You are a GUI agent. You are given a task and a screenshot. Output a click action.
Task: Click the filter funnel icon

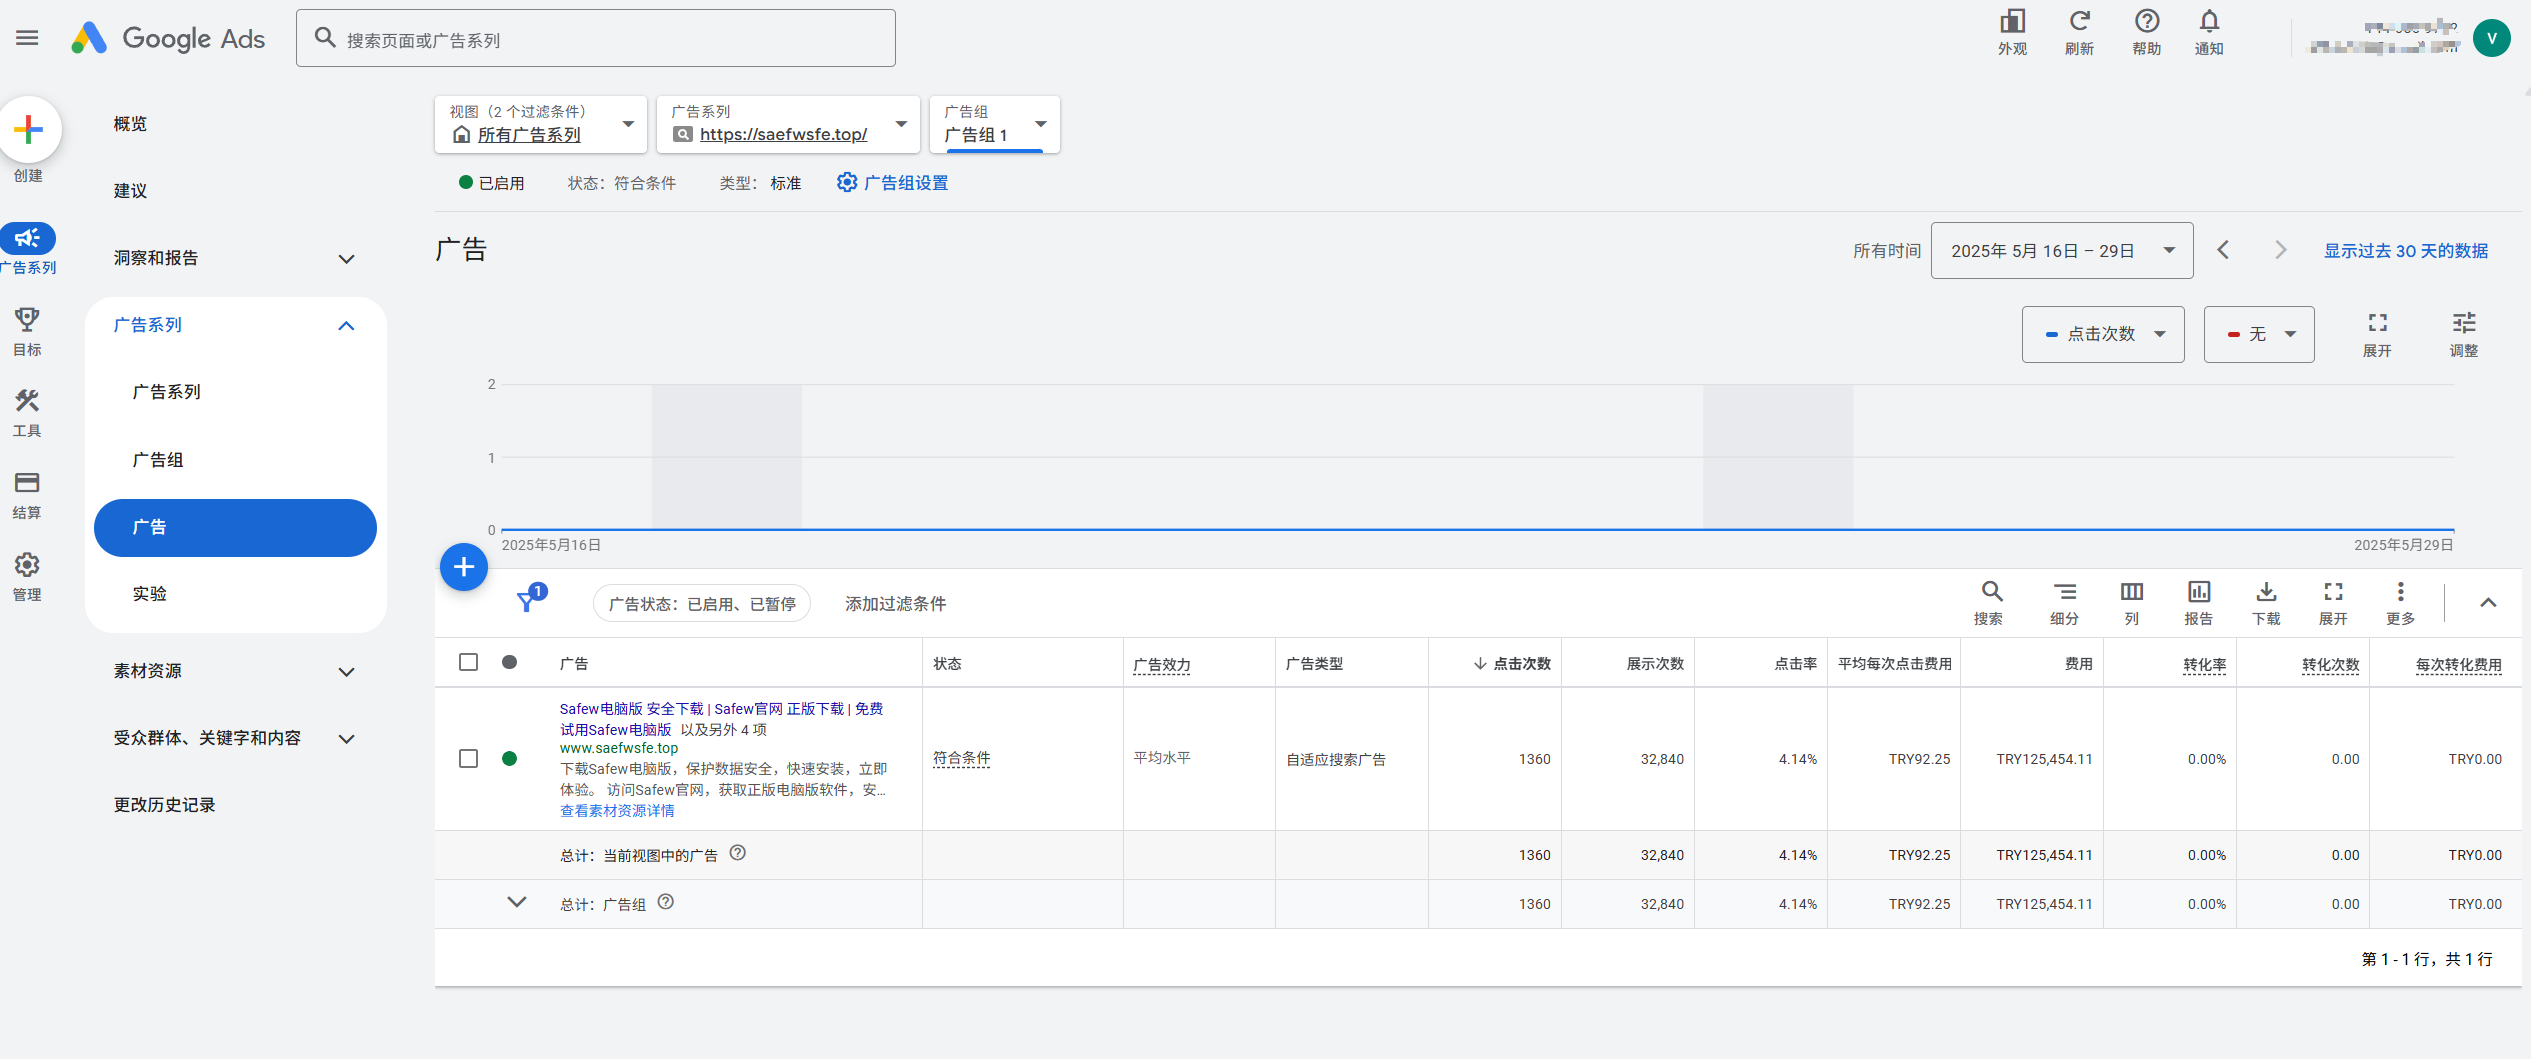tap(527, 602)
